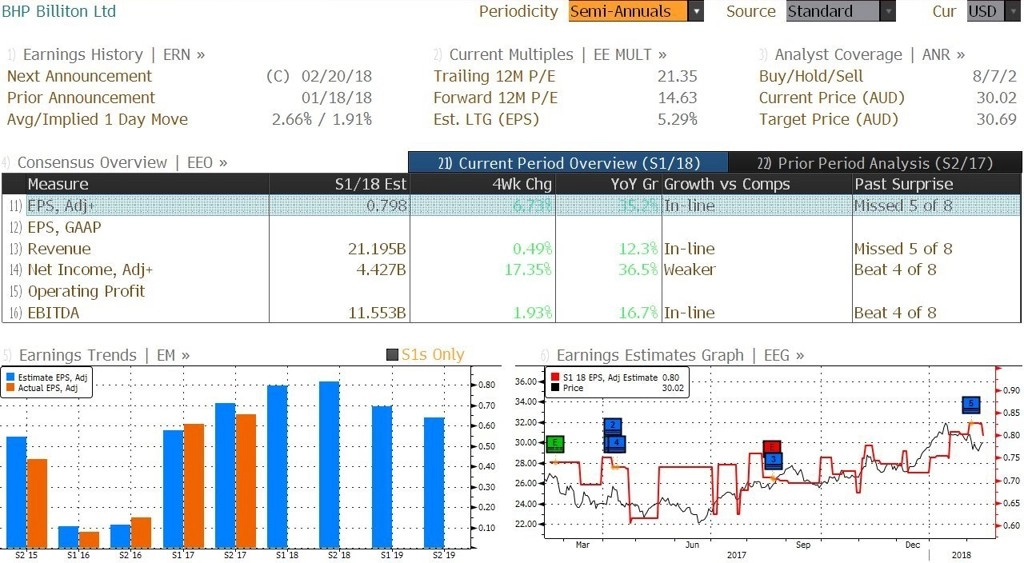Click the green E event marker in March

coord(555,445)
